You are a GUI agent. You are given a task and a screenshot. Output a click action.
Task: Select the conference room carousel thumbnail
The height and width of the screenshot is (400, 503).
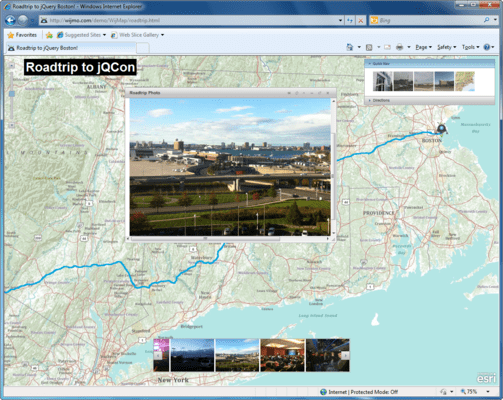tap(282, 355)
